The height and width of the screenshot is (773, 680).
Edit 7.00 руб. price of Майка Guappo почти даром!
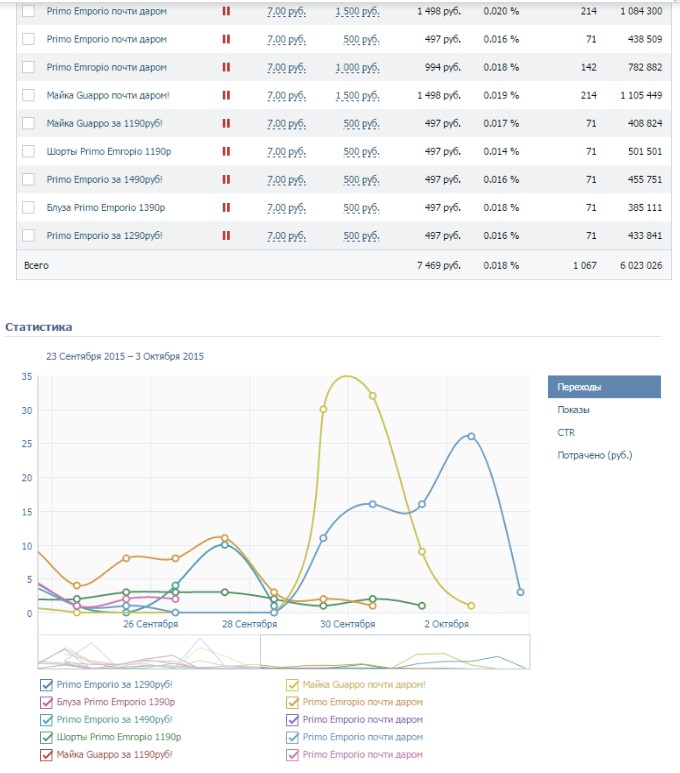[286, 96]
